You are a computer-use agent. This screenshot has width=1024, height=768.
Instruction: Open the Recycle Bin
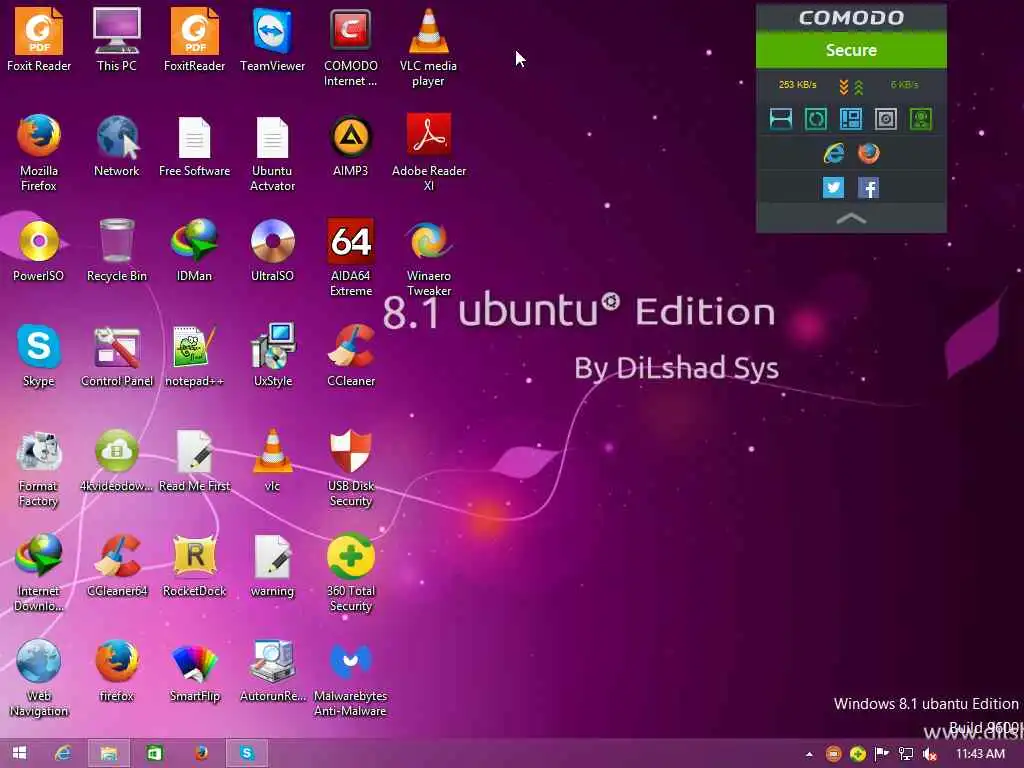click(x=116, y=250)
